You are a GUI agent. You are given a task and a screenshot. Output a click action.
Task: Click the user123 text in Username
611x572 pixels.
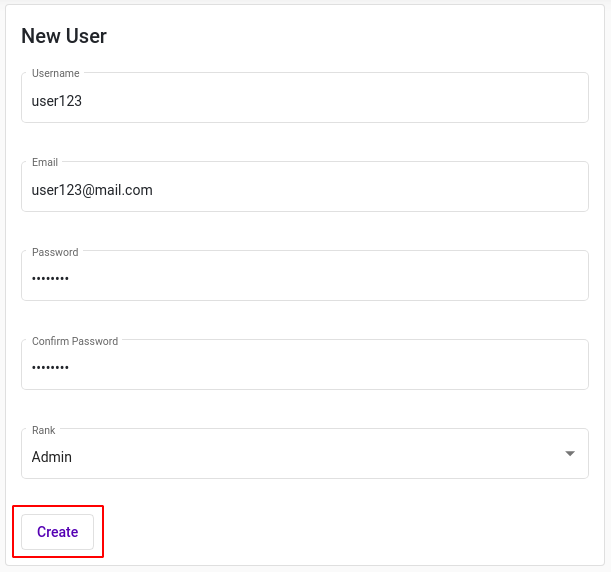57,101
